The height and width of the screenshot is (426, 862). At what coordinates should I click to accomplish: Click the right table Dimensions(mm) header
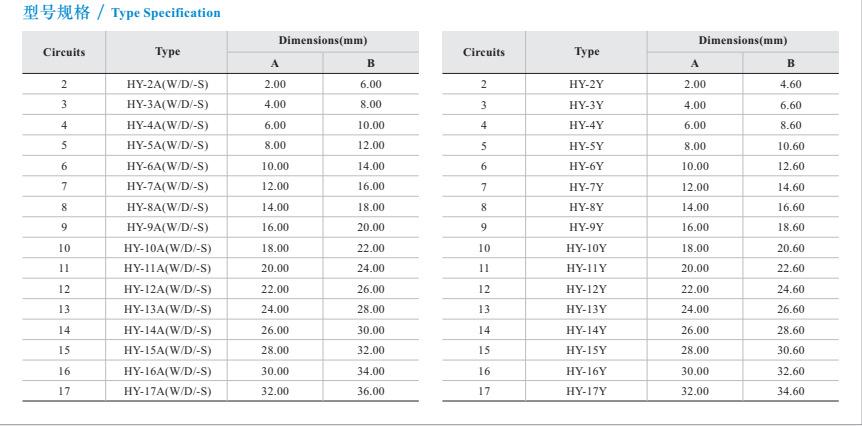(x=743, y=40)
